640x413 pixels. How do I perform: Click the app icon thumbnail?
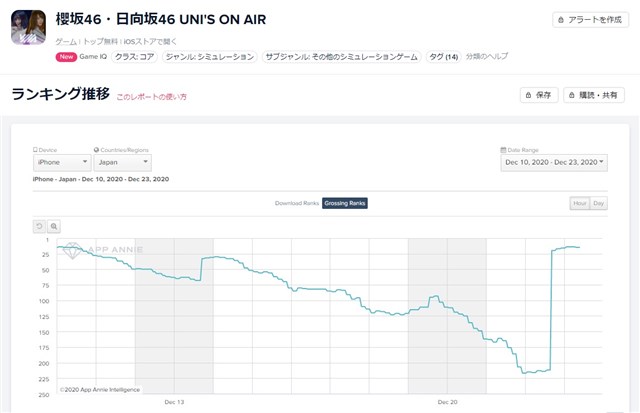pyautogui.click(x=28, y=27)
